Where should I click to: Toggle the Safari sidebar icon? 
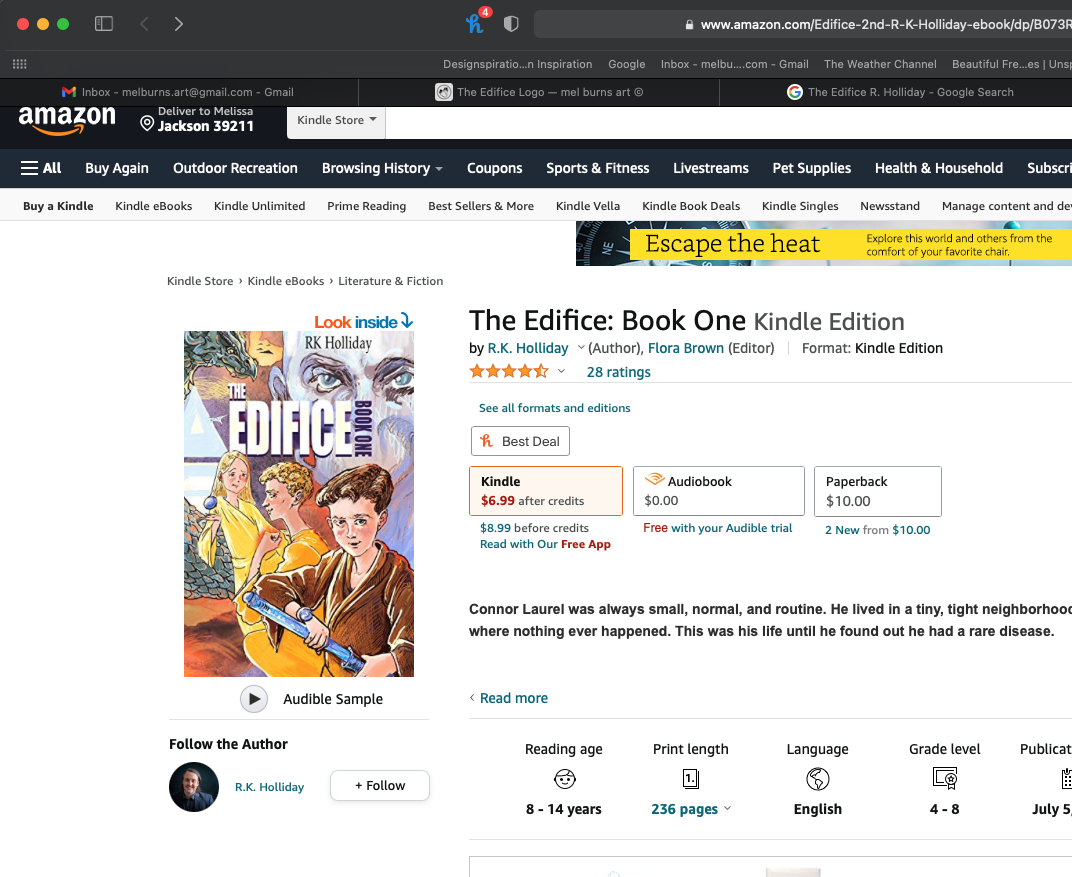[104, 24]
